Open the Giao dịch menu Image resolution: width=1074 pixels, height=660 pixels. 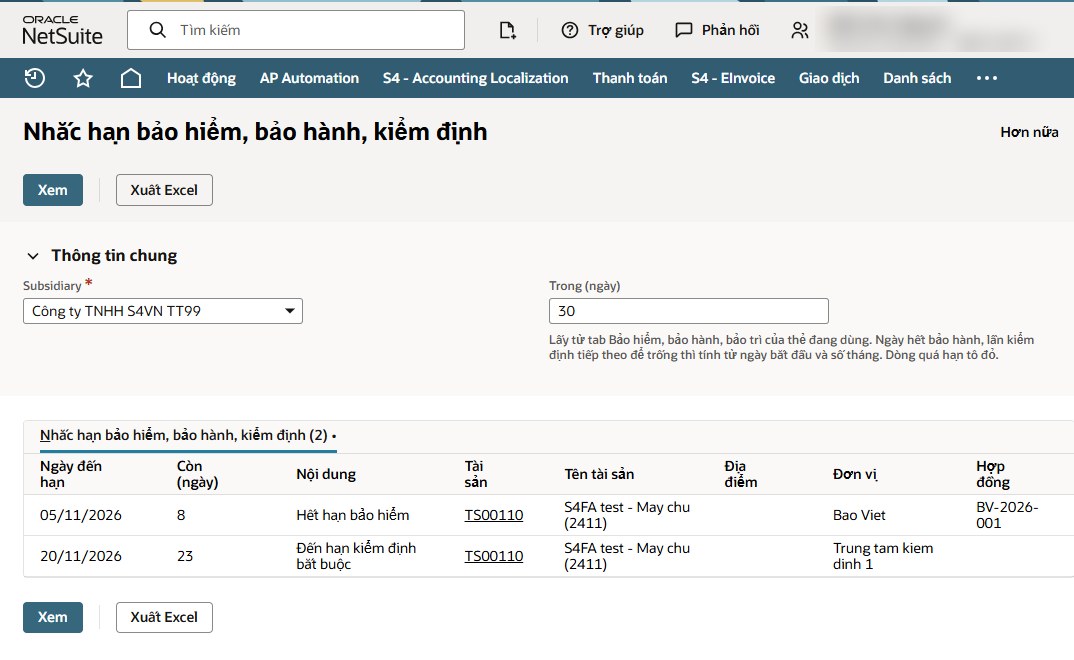tap(829, 78)
